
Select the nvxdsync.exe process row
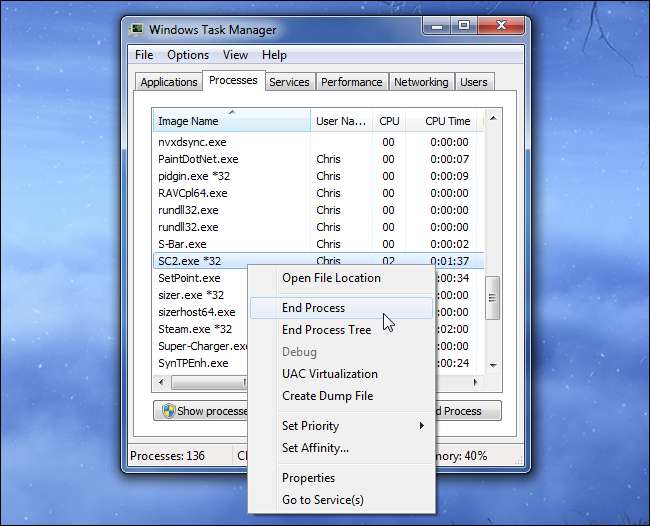coord(318,142)
